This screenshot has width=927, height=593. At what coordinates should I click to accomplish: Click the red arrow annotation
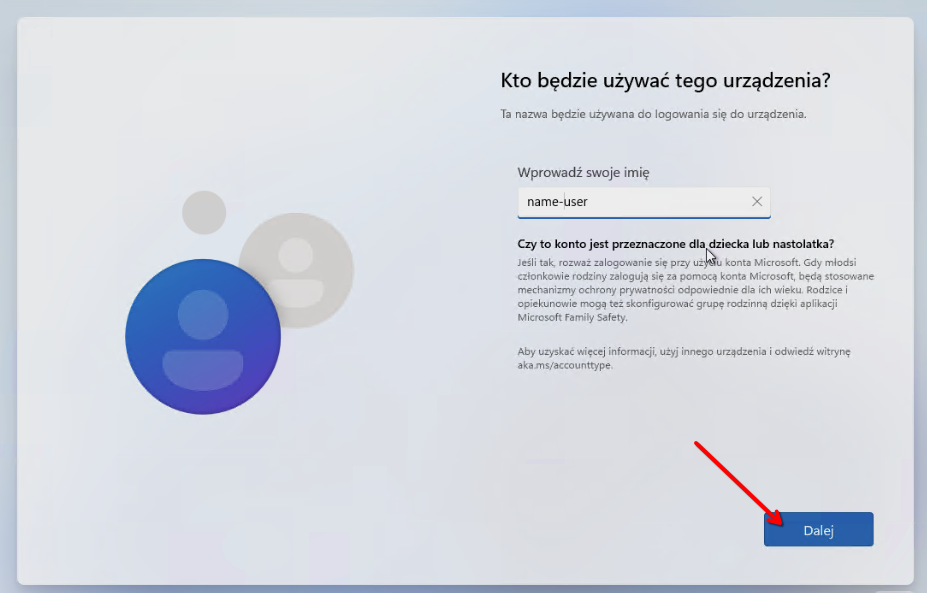click(x=735, y=480)
